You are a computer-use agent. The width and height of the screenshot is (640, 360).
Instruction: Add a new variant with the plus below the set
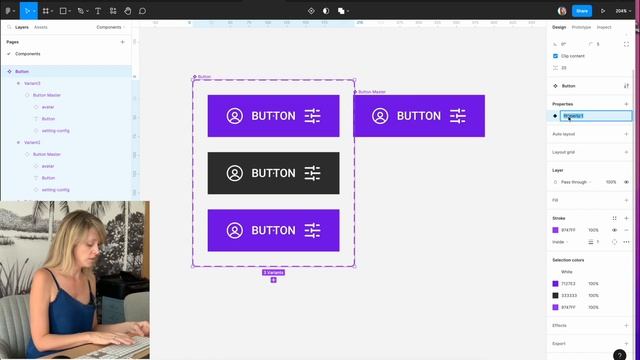point(273,280)
